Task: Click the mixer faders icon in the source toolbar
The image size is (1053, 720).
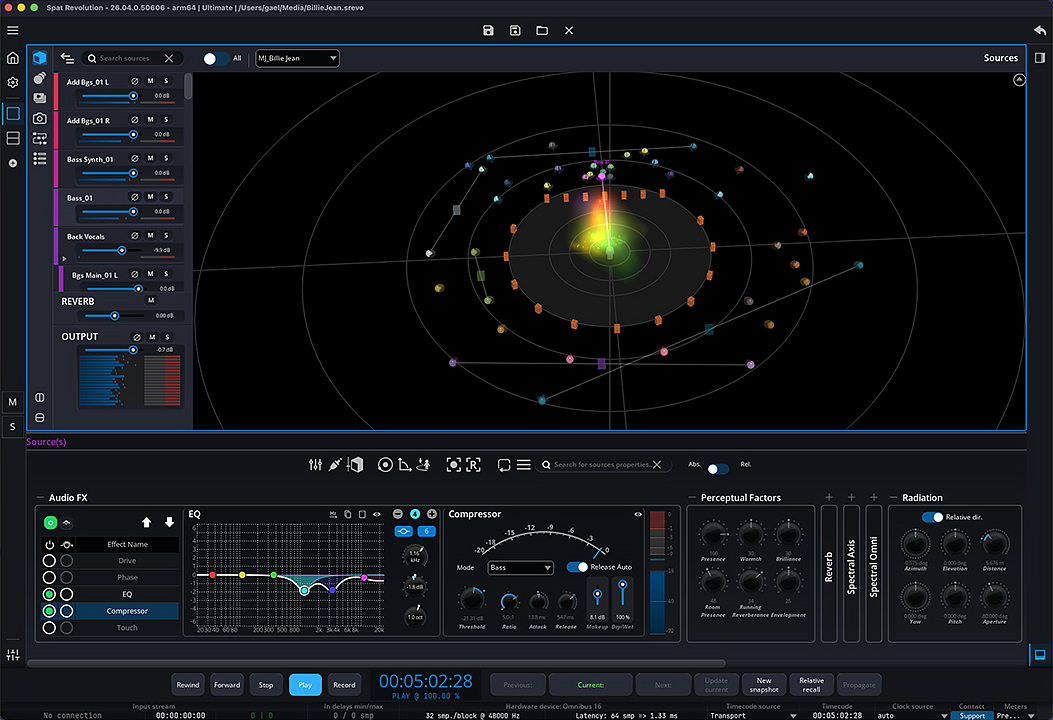Action: 316,465
